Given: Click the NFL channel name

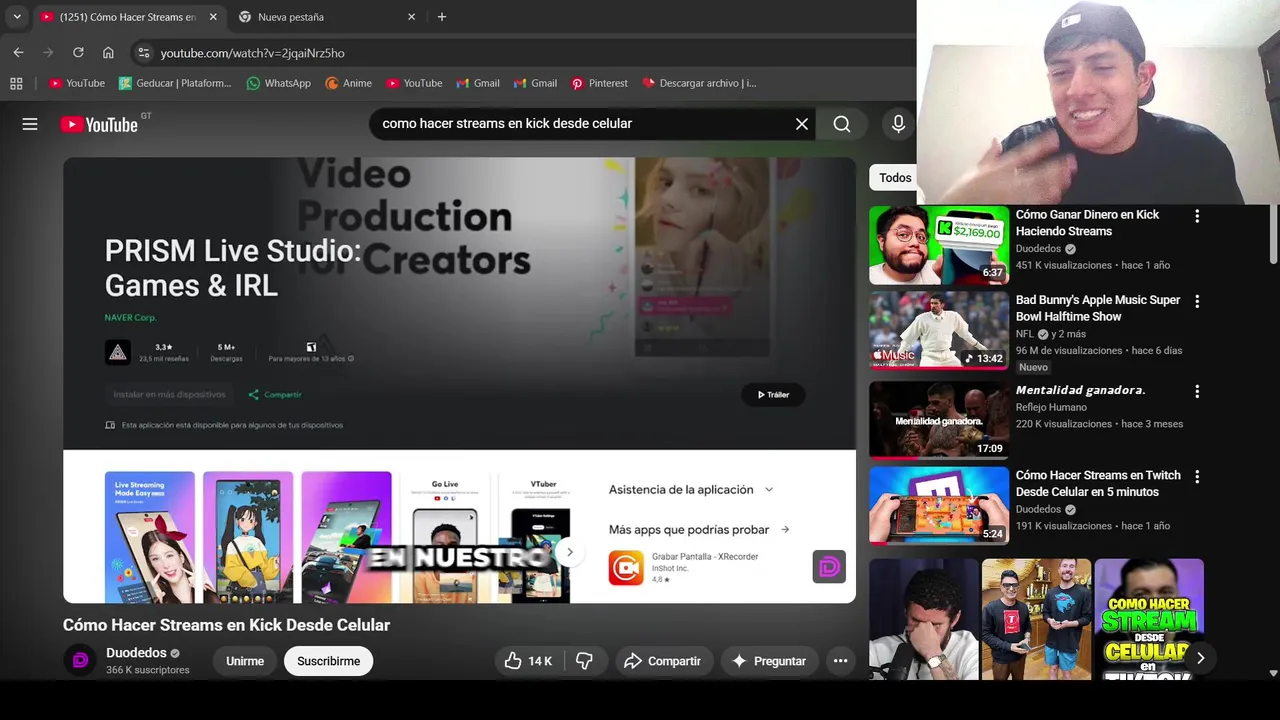Looking at the screenshot, I should (1025, 334).
